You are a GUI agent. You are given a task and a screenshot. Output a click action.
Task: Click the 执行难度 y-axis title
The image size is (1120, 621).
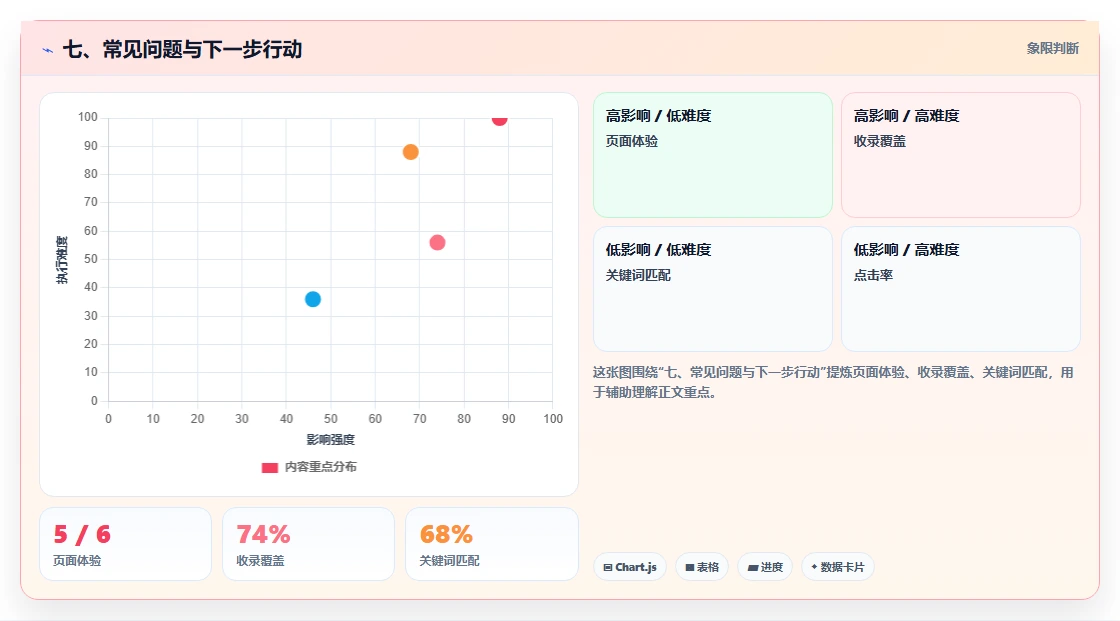click(62, 259)
